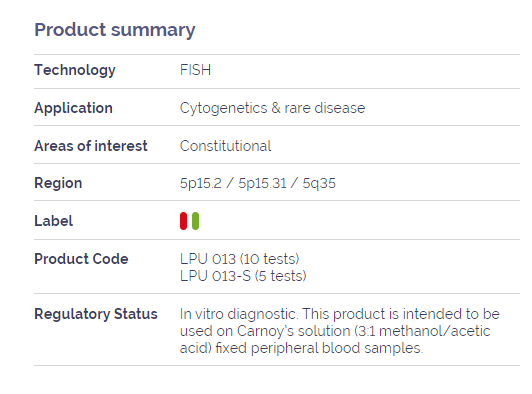Click the Label row heading

pos(54,221)
